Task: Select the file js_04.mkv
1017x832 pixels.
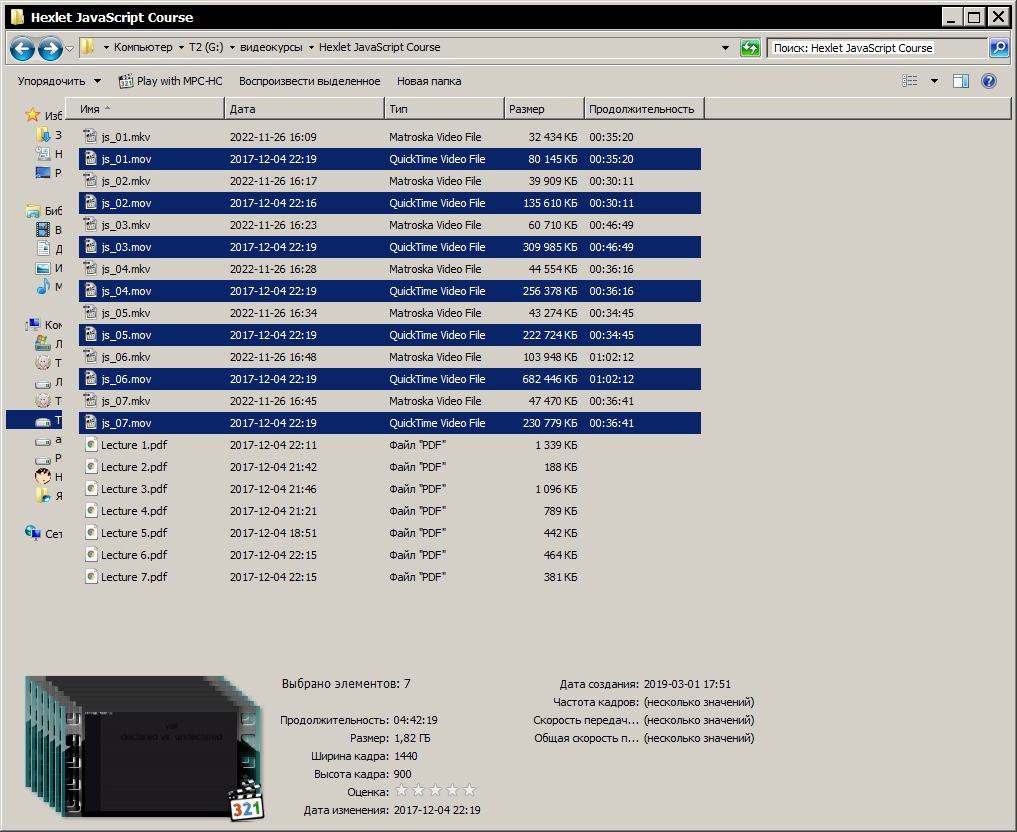Action: [389, 268]
